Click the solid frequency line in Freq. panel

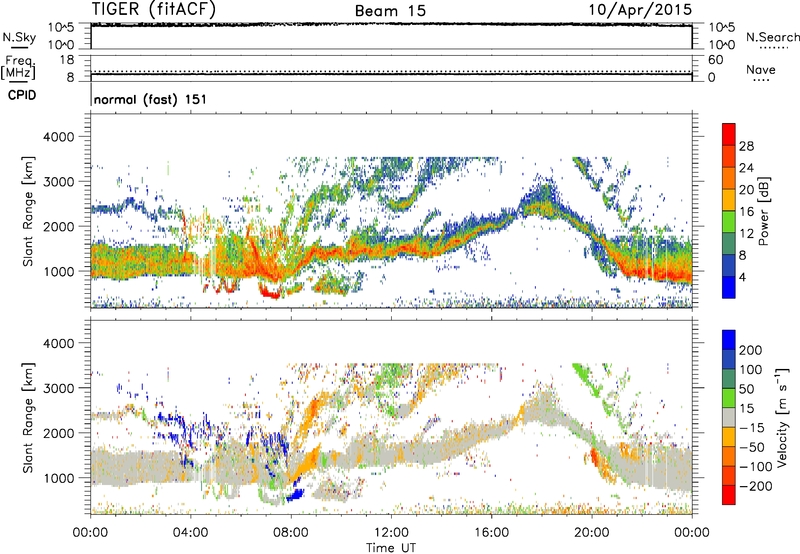coord(391,74)
